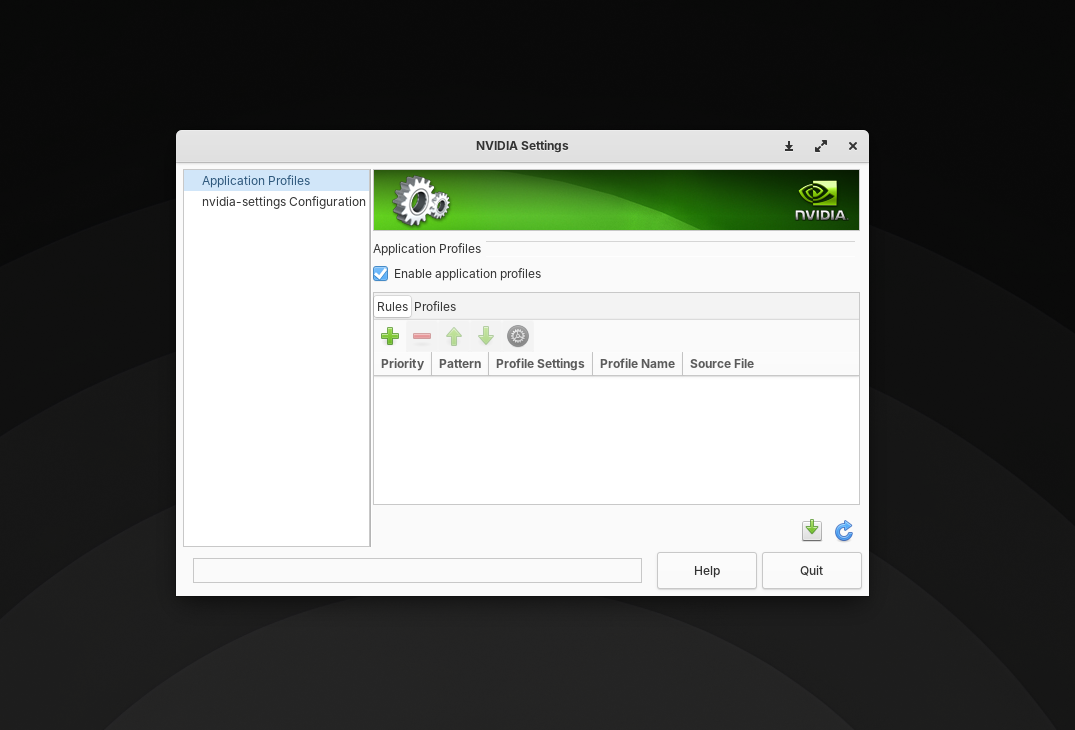
Task: Select Application Profiles in sidebar
Action: (x=277, y=180)
